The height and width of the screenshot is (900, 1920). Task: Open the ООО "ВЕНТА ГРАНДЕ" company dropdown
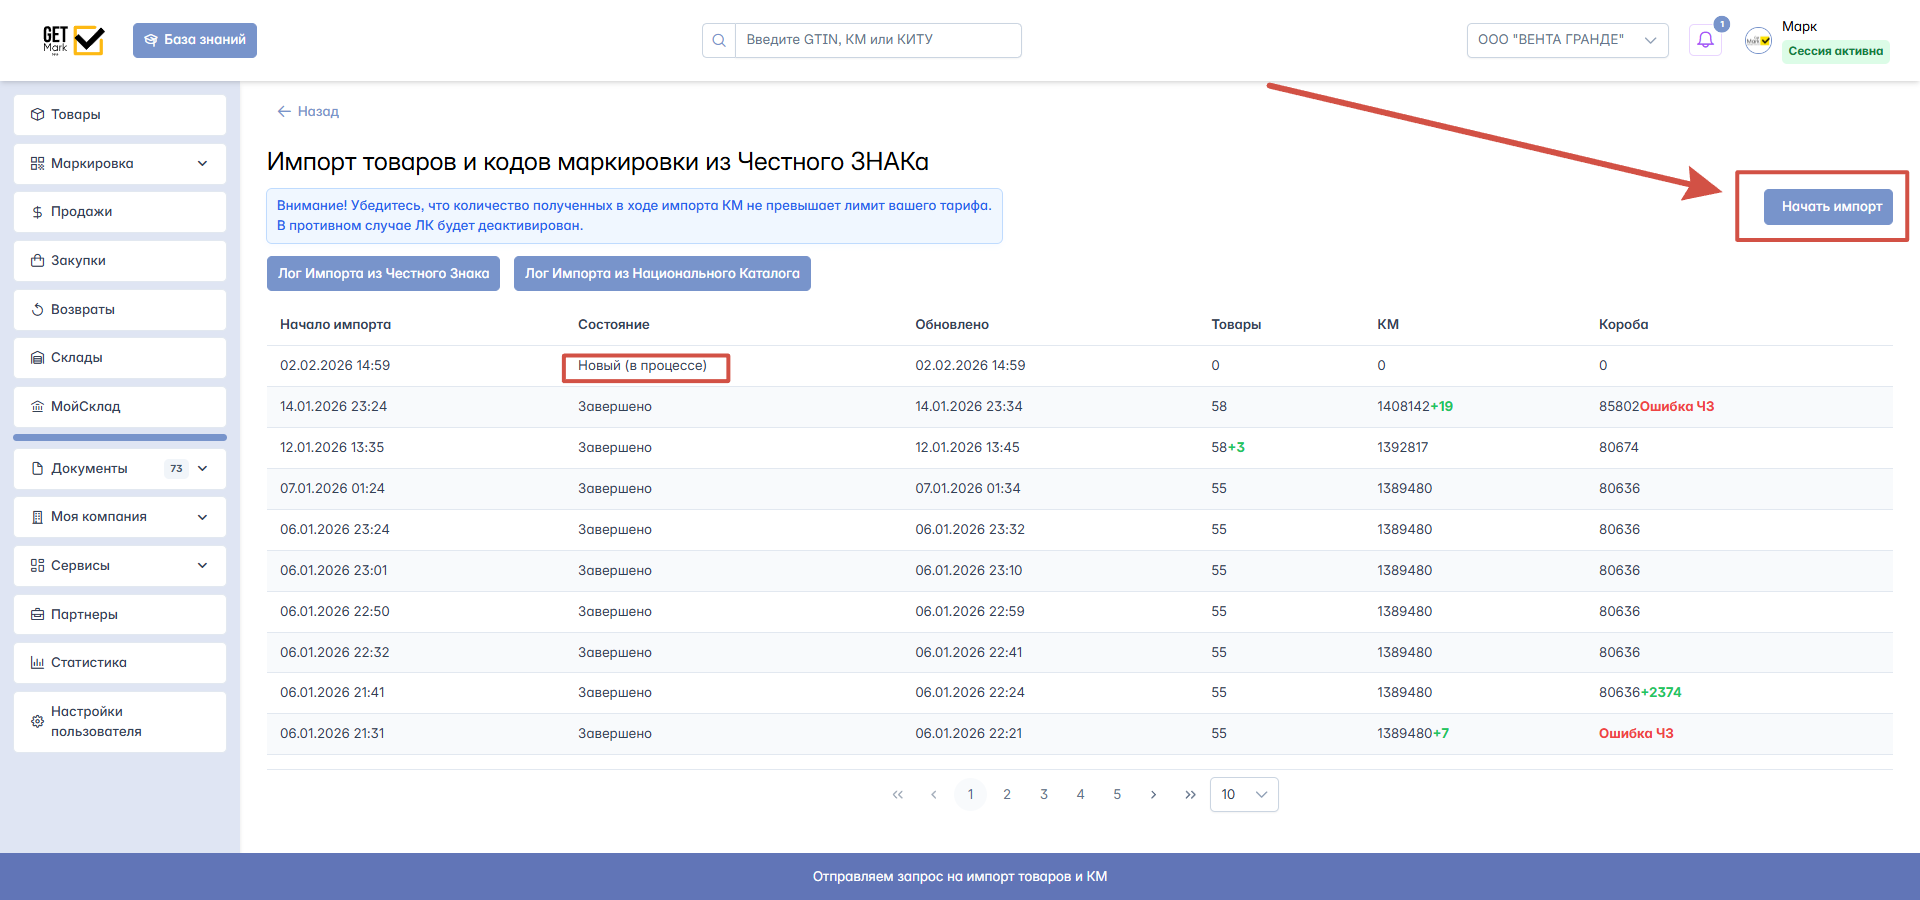tap(1567, 40)
